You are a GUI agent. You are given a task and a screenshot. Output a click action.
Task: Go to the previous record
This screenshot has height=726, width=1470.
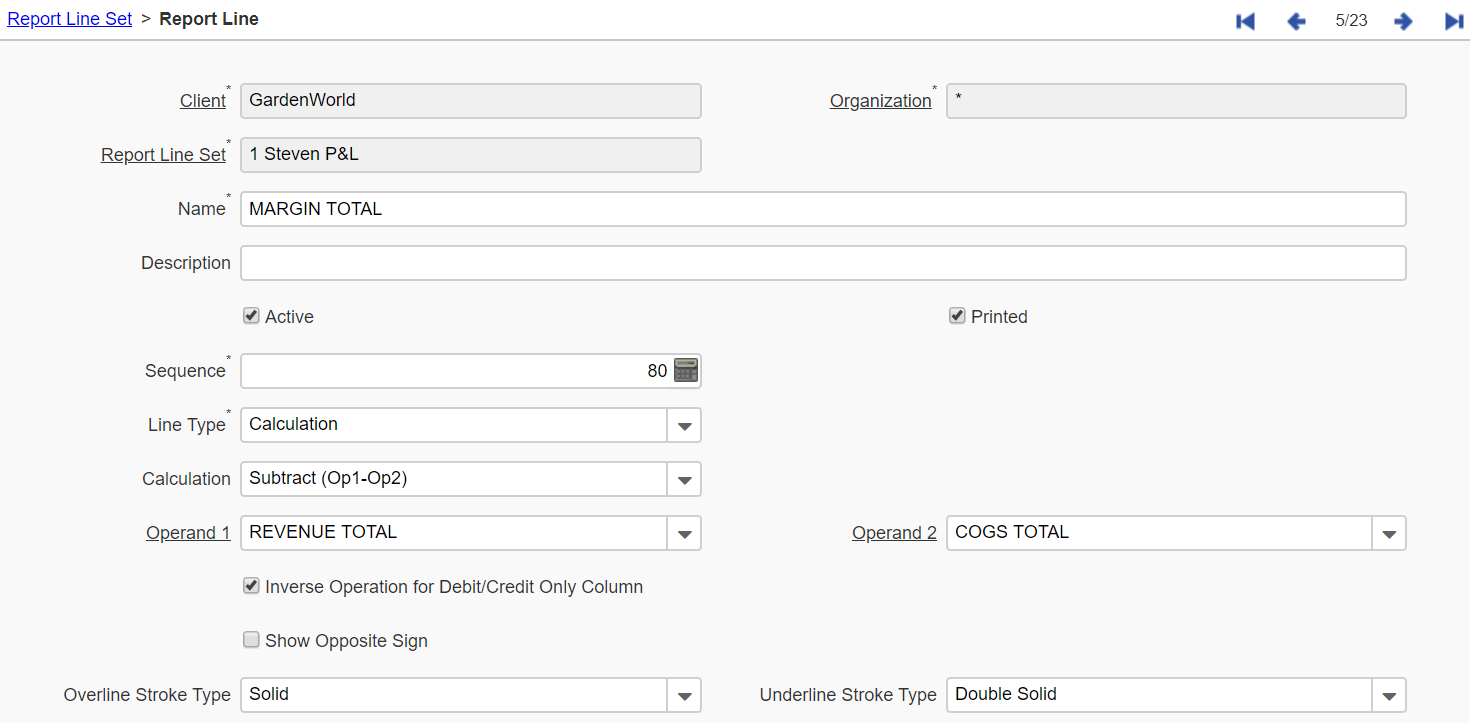(x=1296, y=20)
